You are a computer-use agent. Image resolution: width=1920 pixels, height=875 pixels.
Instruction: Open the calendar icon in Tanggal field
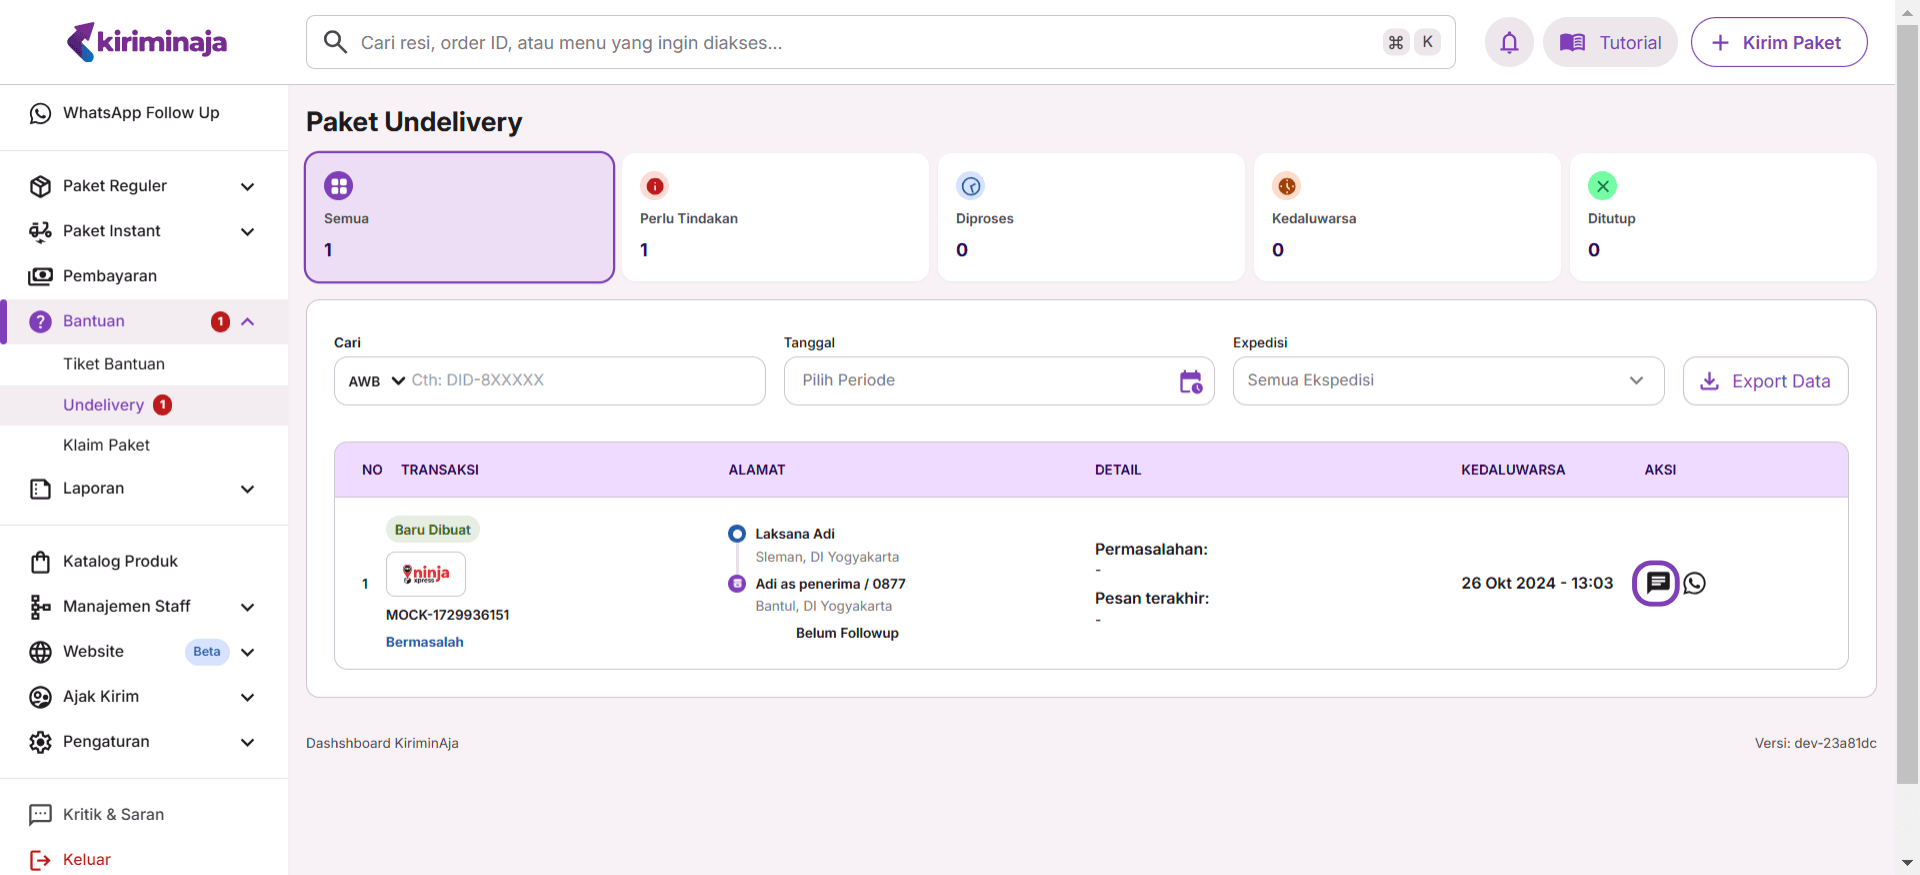coord(1190,382)
